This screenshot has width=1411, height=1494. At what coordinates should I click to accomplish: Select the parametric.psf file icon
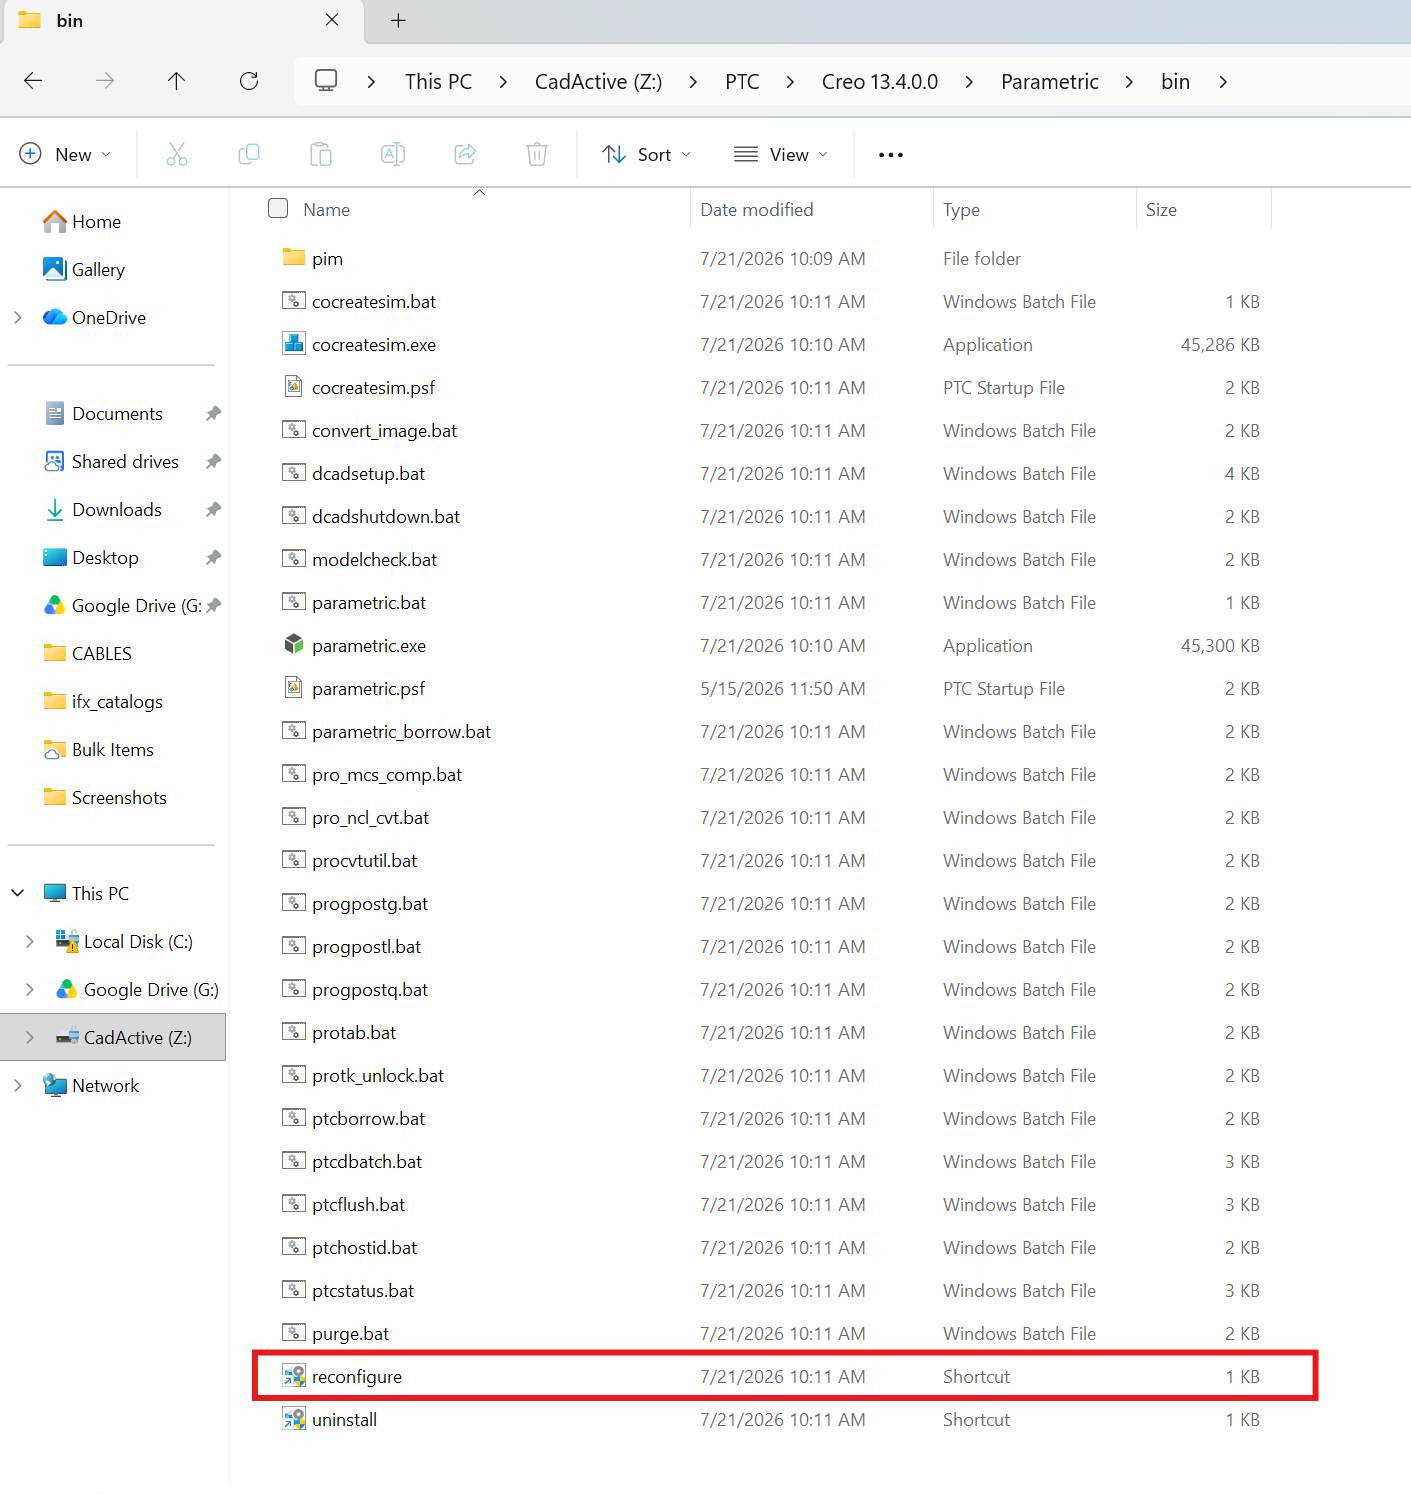(x=294, y=688)
